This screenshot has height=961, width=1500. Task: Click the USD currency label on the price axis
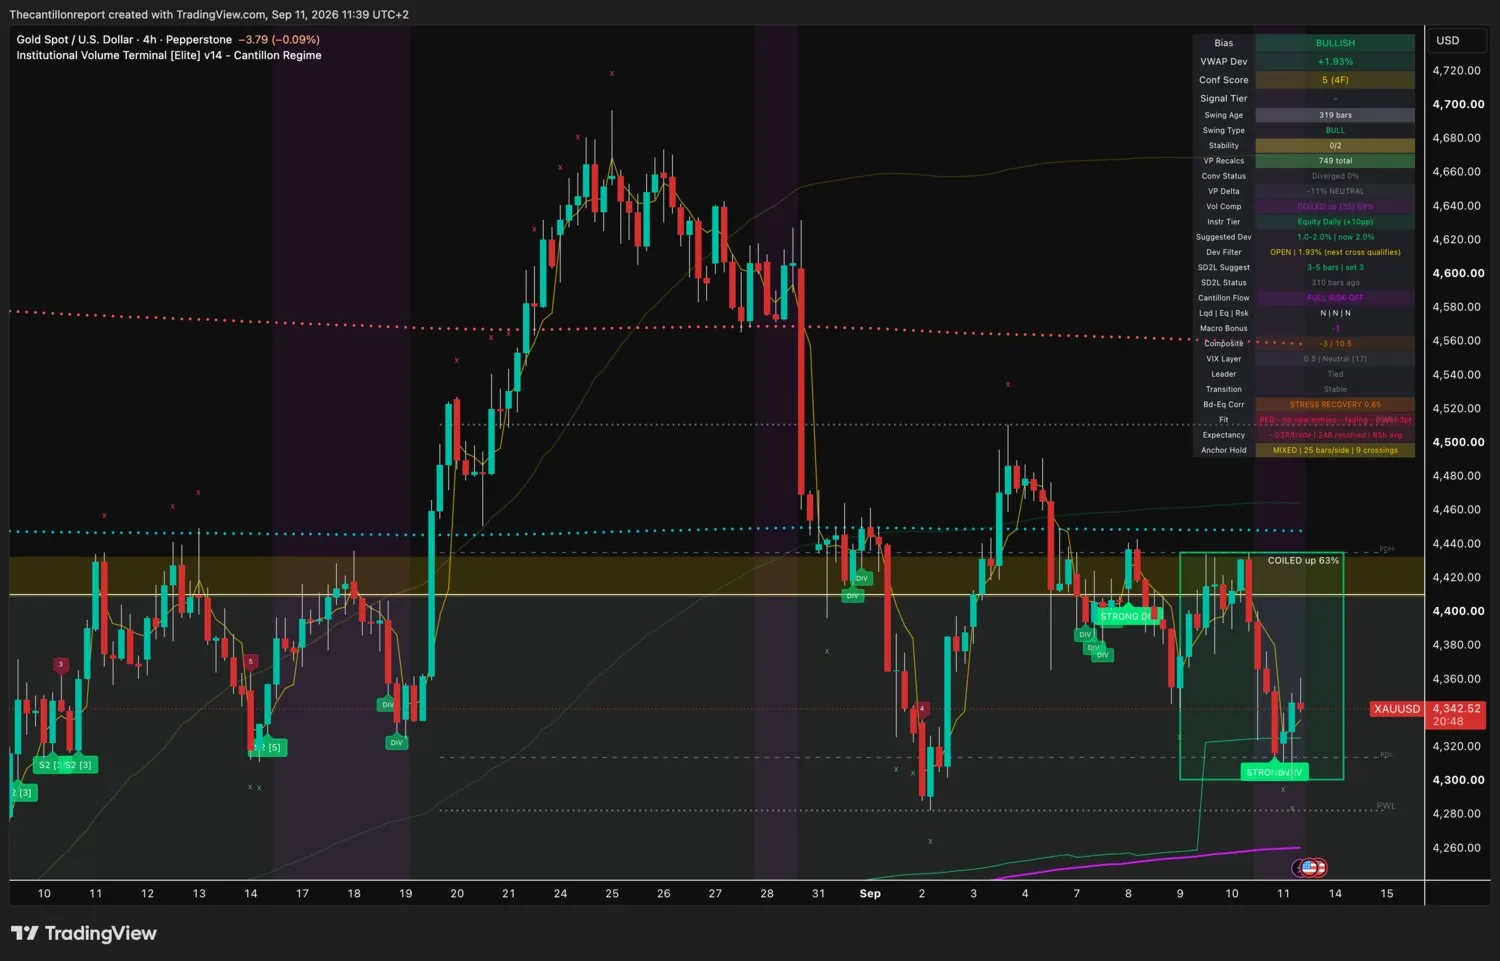tap(1447, 41)
